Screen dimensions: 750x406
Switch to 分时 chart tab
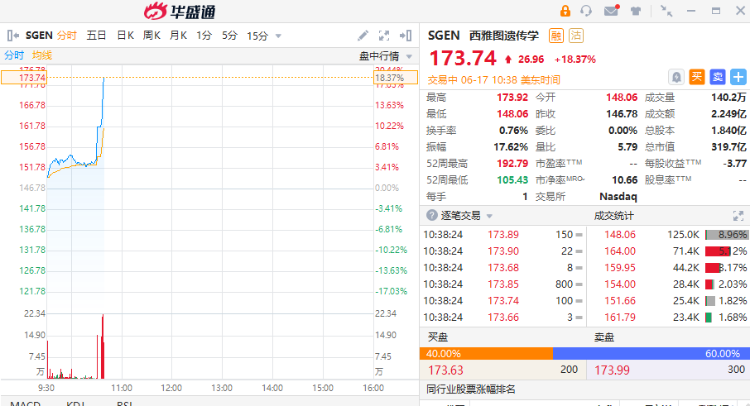[x=66, y=35]
